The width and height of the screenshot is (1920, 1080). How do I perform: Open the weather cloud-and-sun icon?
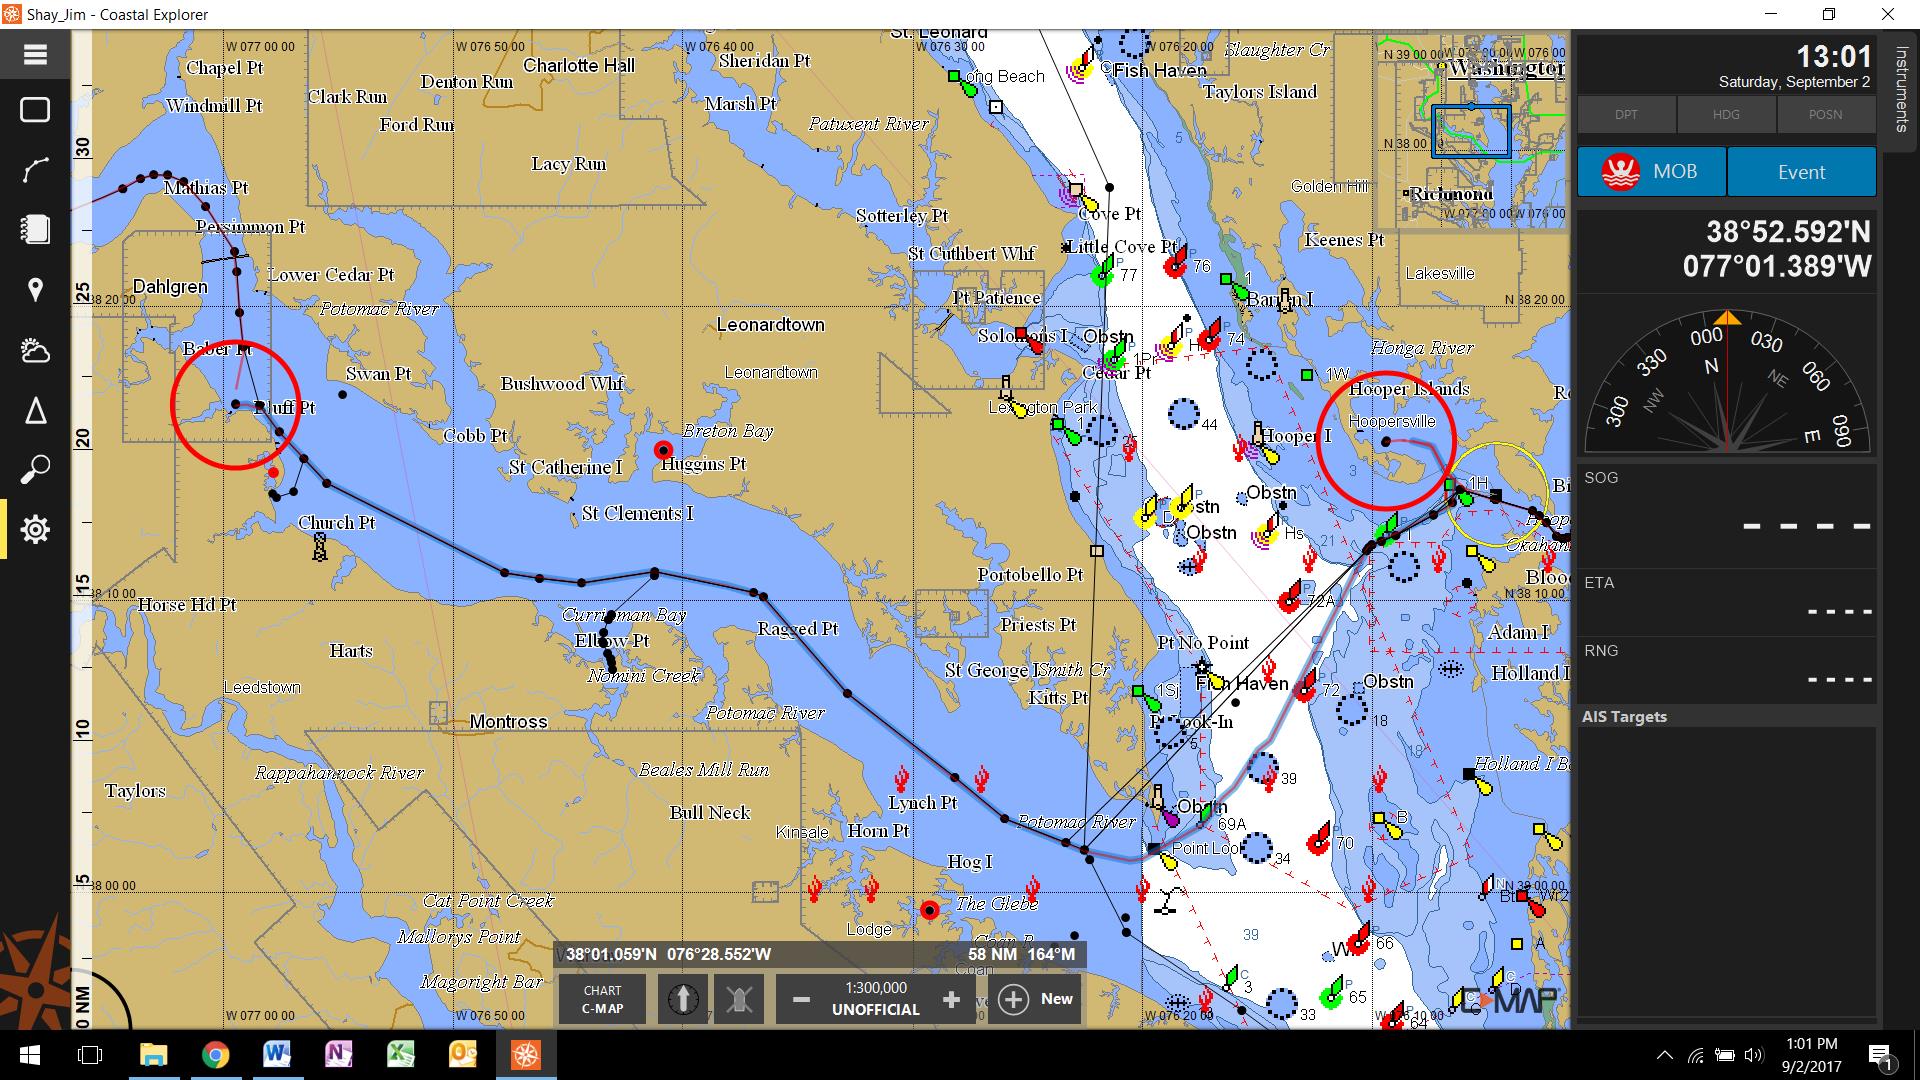point(35,350)
